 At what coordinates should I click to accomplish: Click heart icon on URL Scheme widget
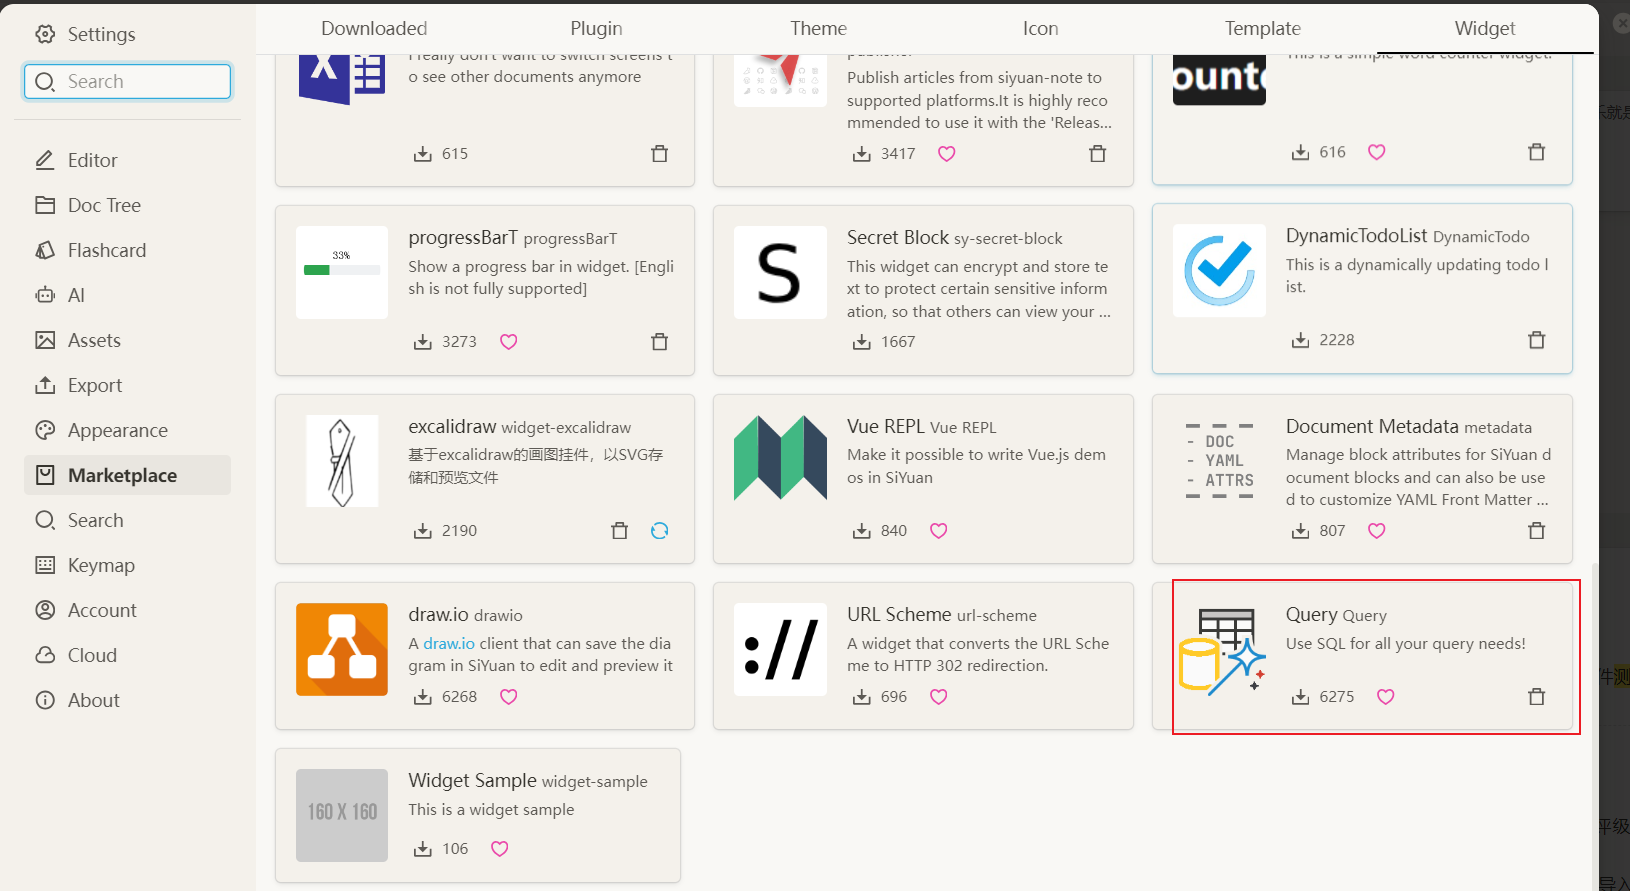pyautogui.click(x=938, y=697)
